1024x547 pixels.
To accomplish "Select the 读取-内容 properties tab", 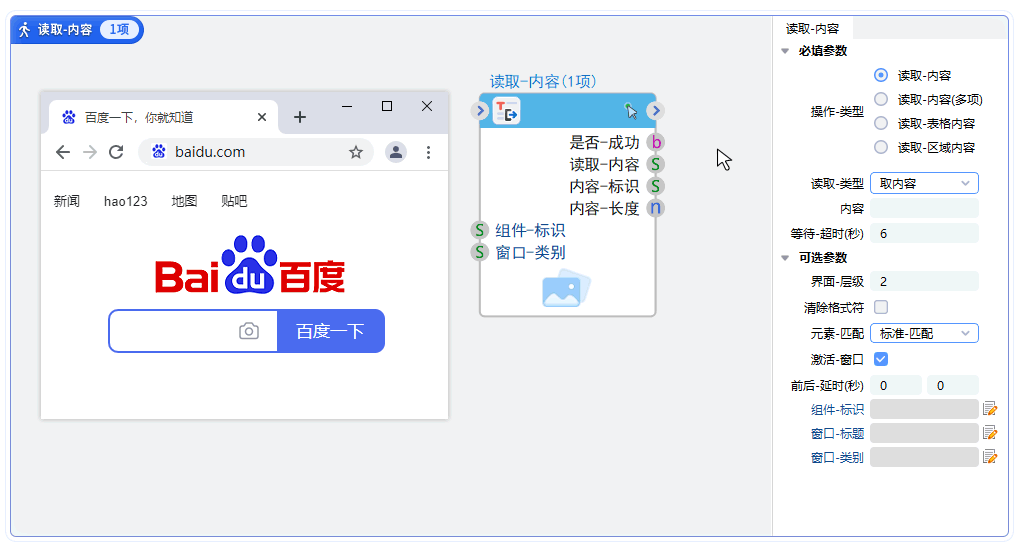I will coord(812,29).
